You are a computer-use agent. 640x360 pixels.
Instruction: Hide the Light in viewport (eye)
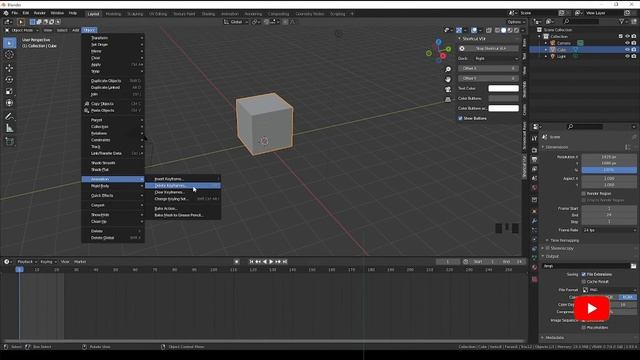[627, 56]
